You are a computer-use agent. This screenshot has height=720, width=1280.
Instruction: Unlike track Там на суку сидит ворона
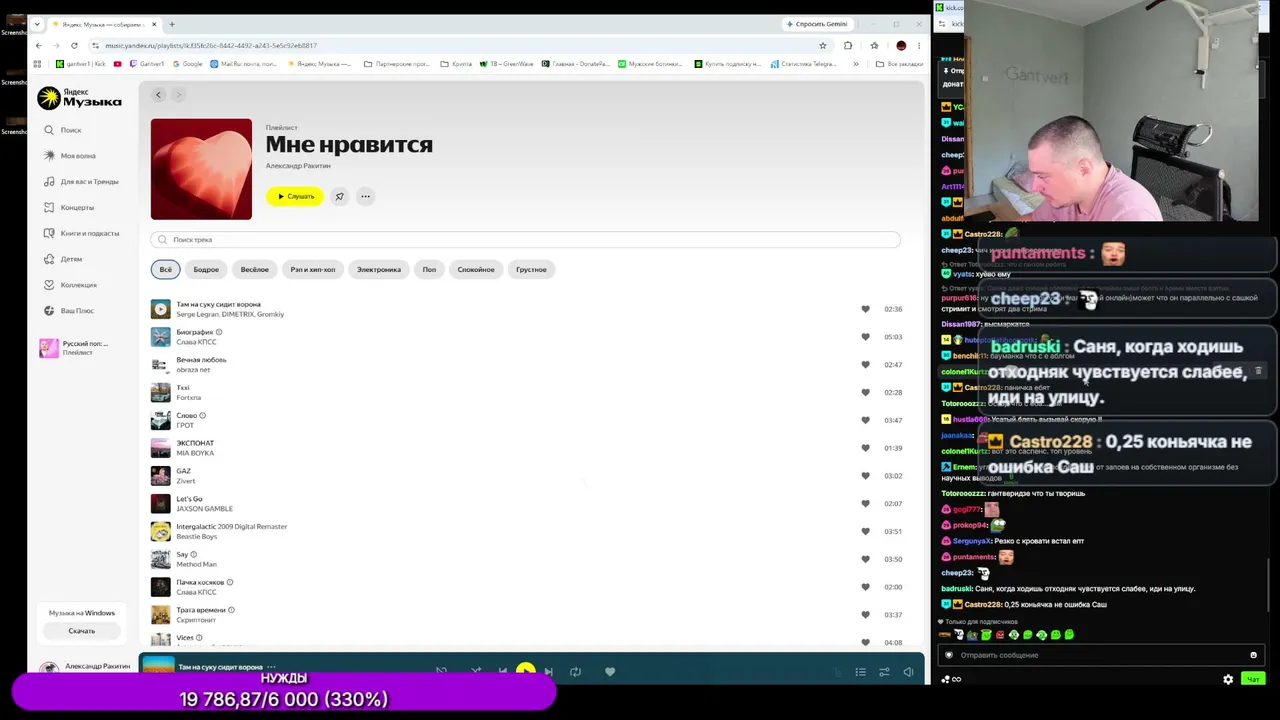click(x=865, y=309)
